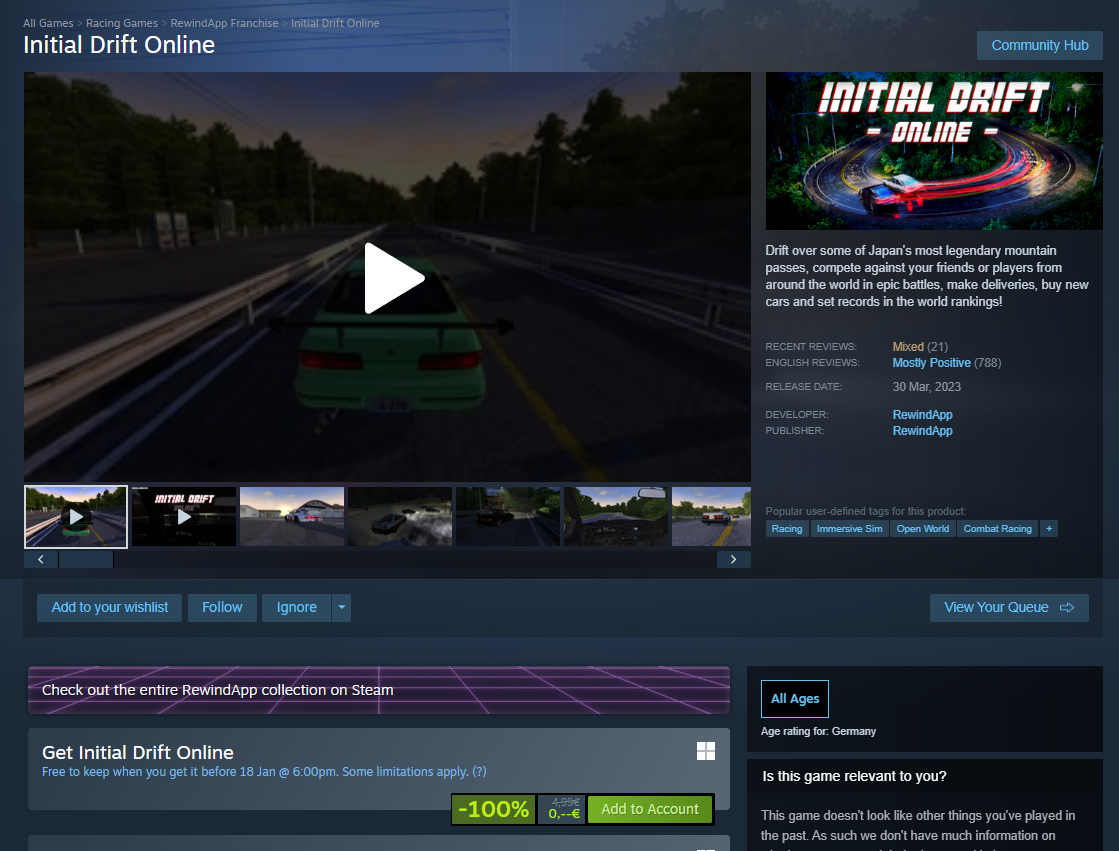This screenshot has height=851, width=1119.
Task: Click the (?) limitations help icon
Action: pos(479,772)
